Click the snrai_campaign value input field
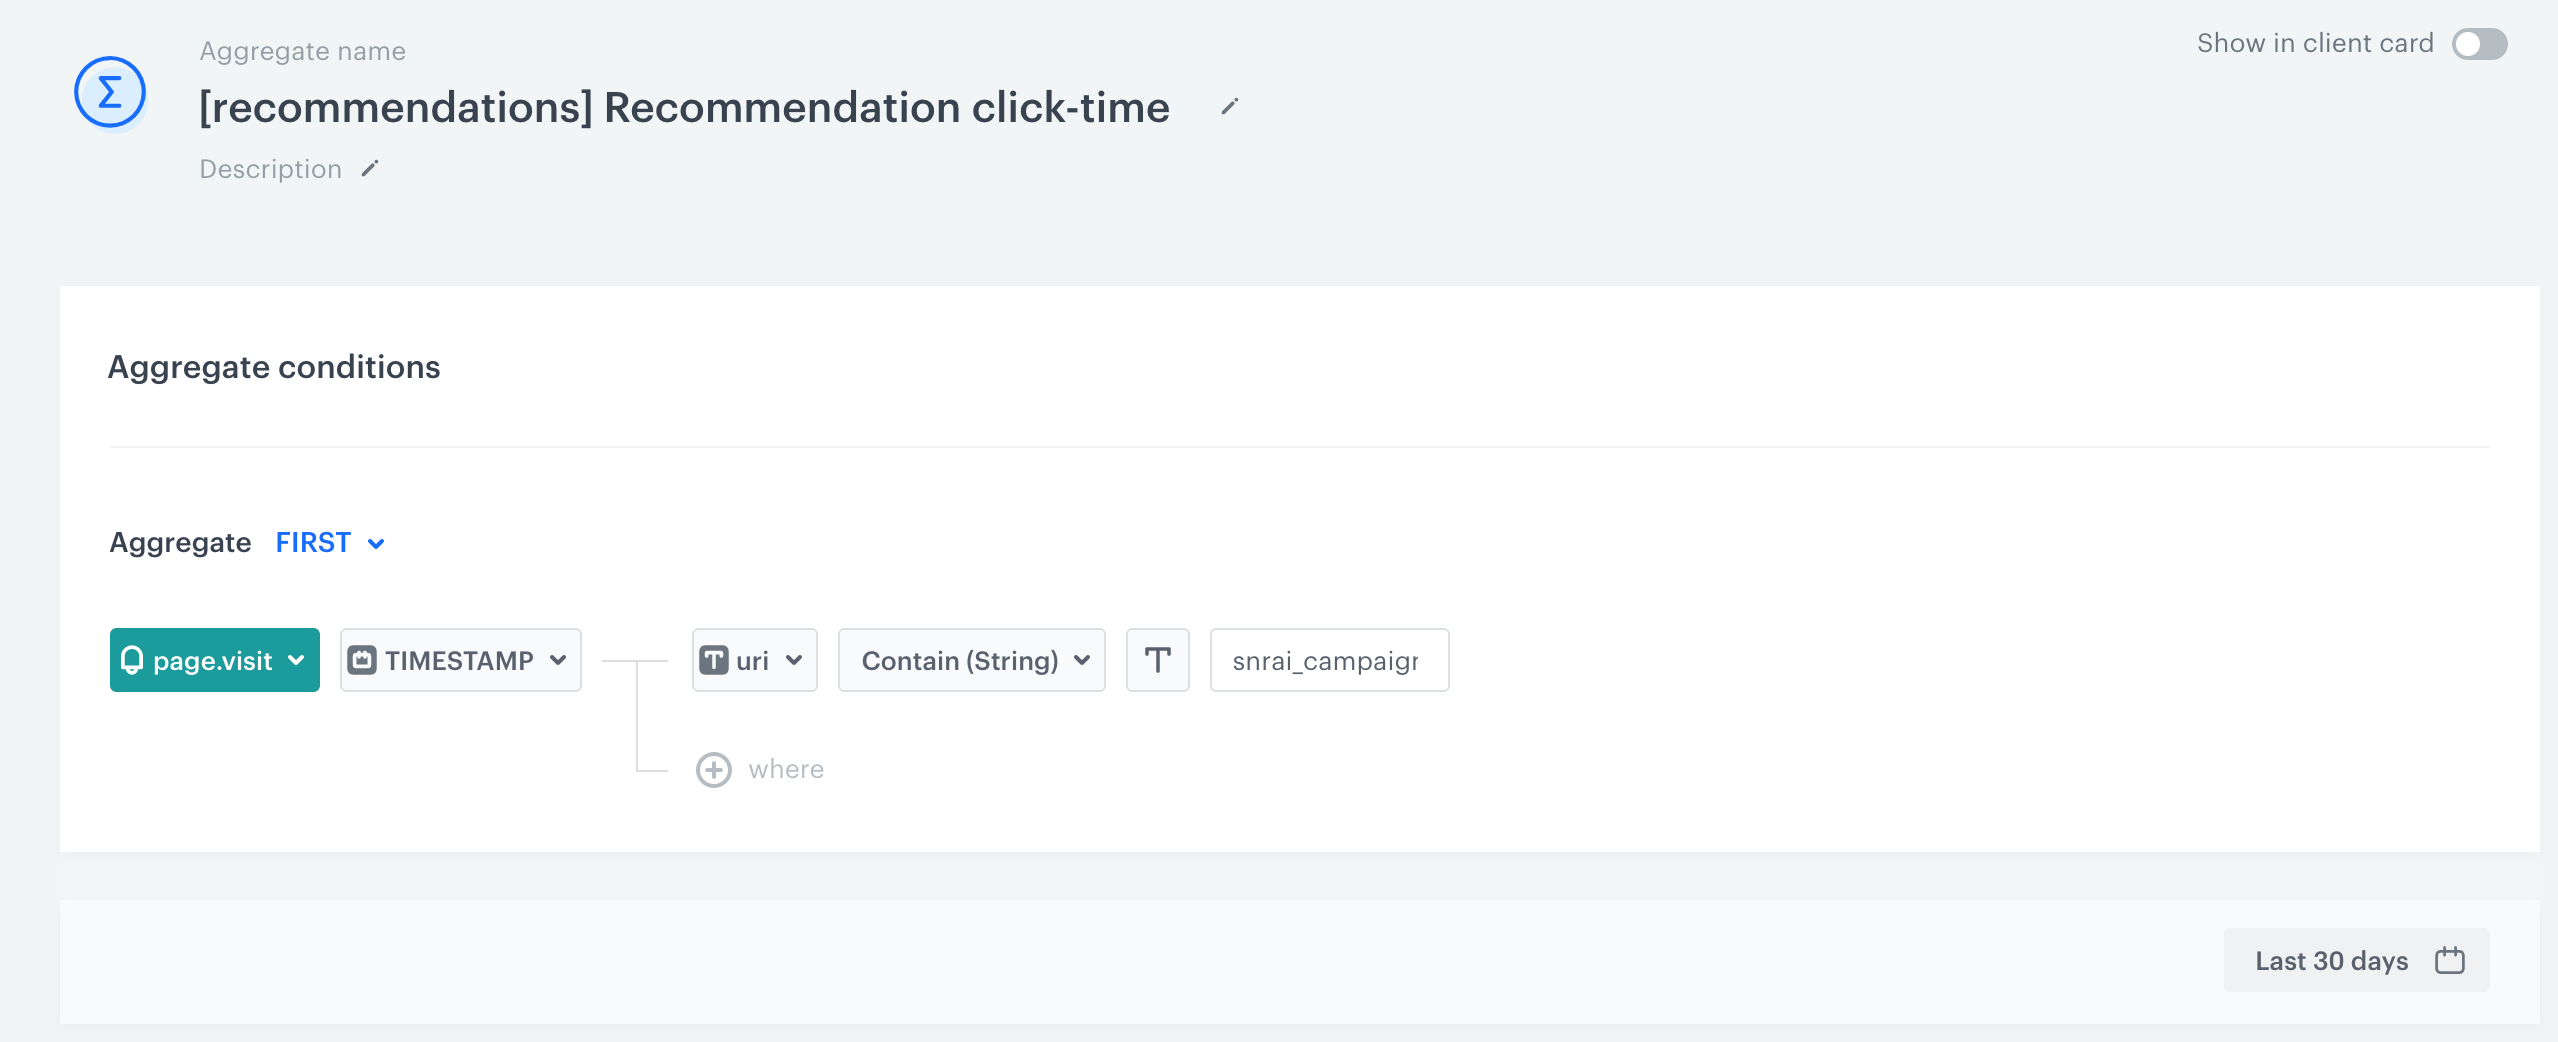The image size is (2558, 1042). [1328, 660]
